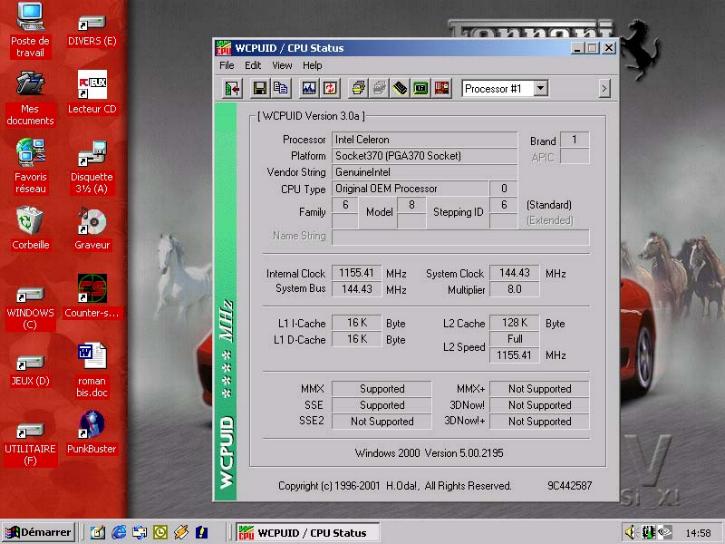Click the red board toolbar icon

pos(442,89)
